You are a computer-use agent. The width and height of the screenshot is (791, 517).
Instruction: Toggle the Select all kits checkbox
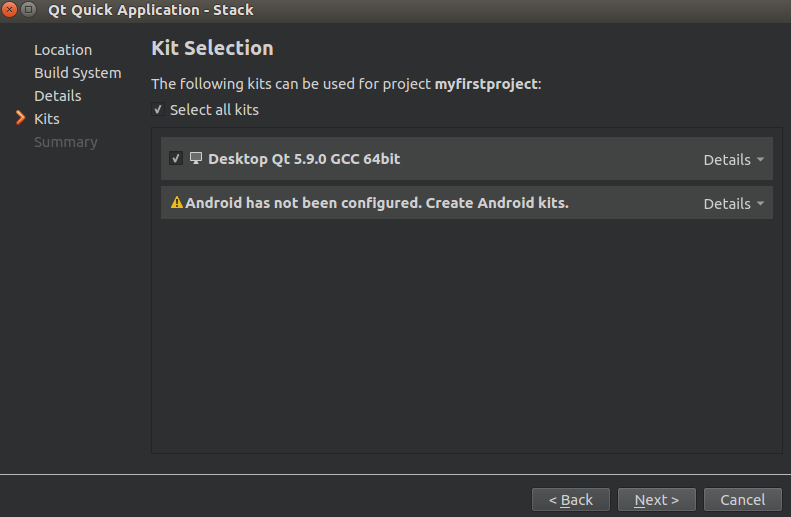coord(158,109)
